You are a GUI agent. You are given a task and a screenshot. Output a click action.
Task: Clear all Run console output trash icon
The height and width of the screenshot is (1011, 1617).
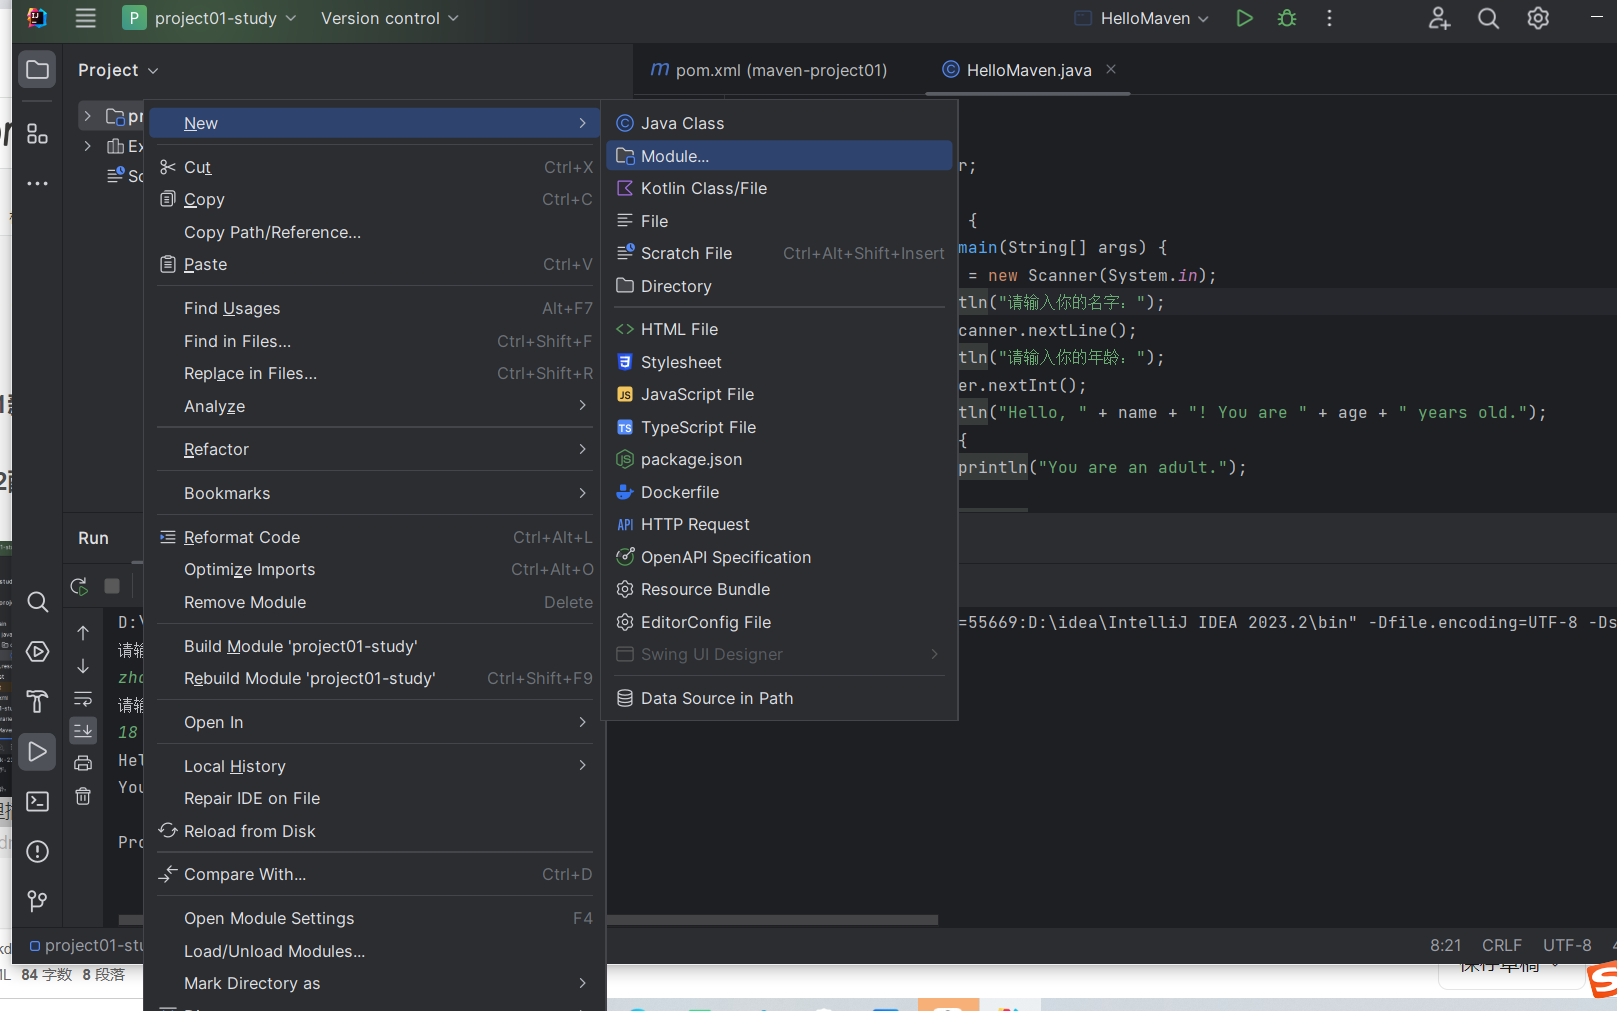(x=83, y=797)
